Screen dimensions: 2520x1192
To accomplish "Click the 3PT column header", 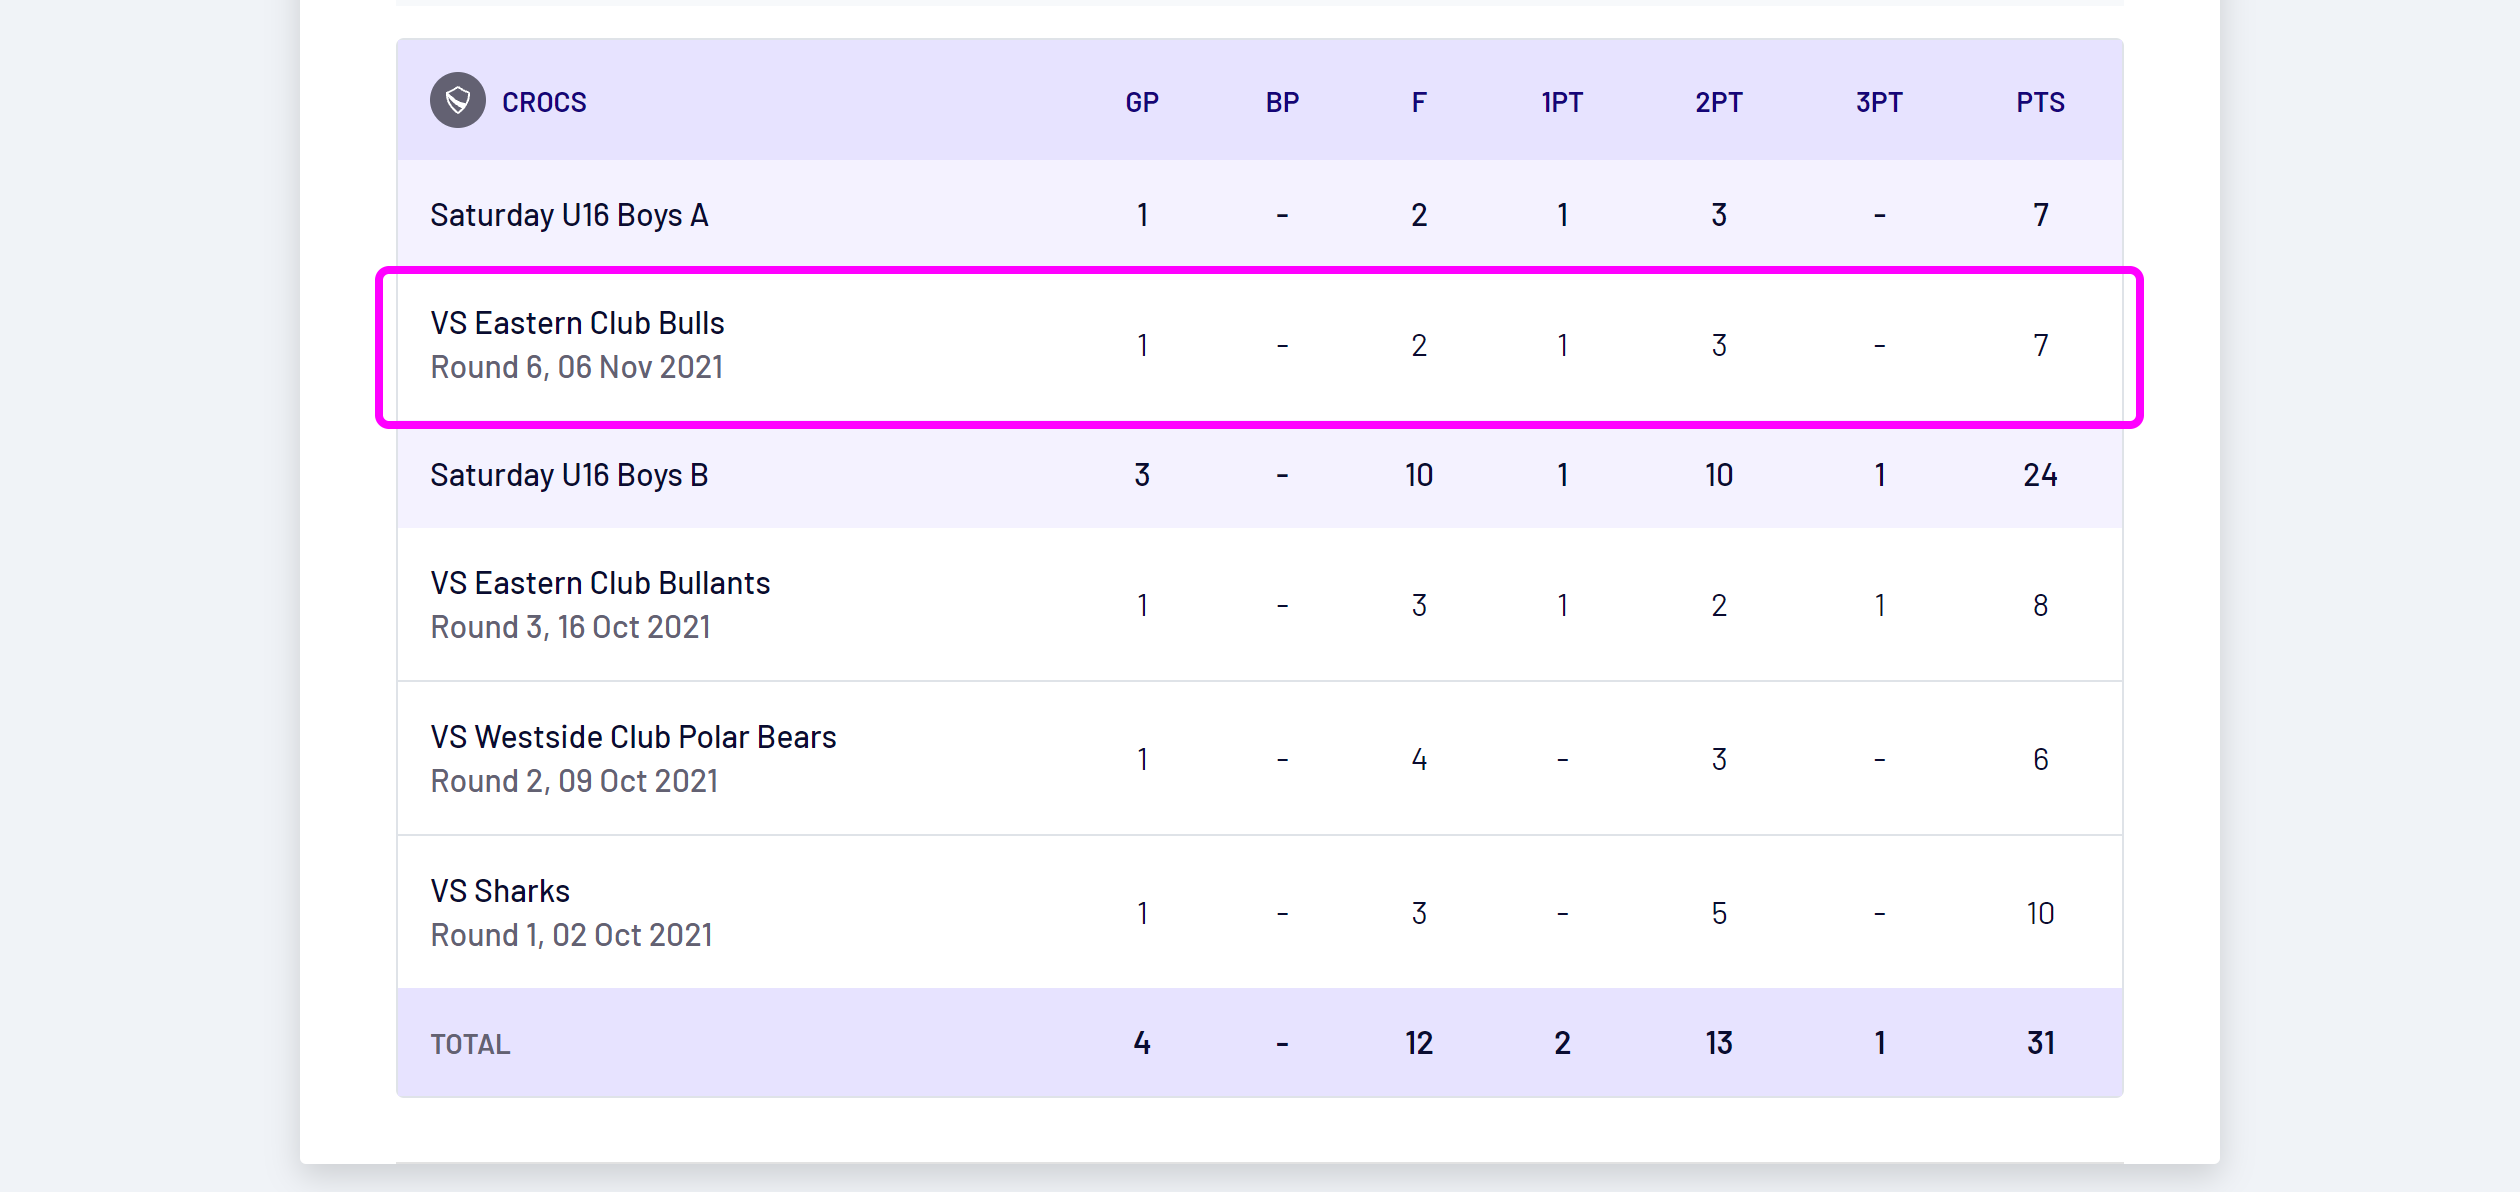I will (1879, 102).
